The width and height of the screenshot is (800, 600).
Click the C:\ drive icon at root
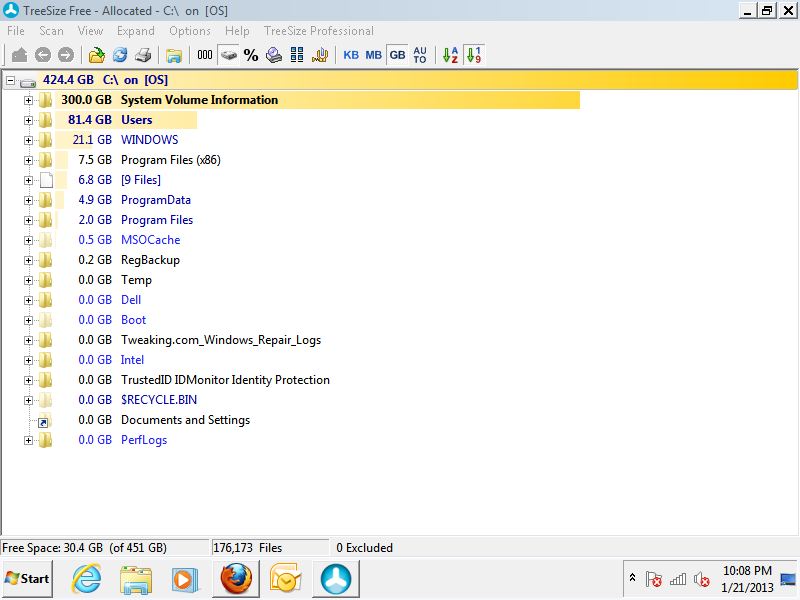[28, 82]
